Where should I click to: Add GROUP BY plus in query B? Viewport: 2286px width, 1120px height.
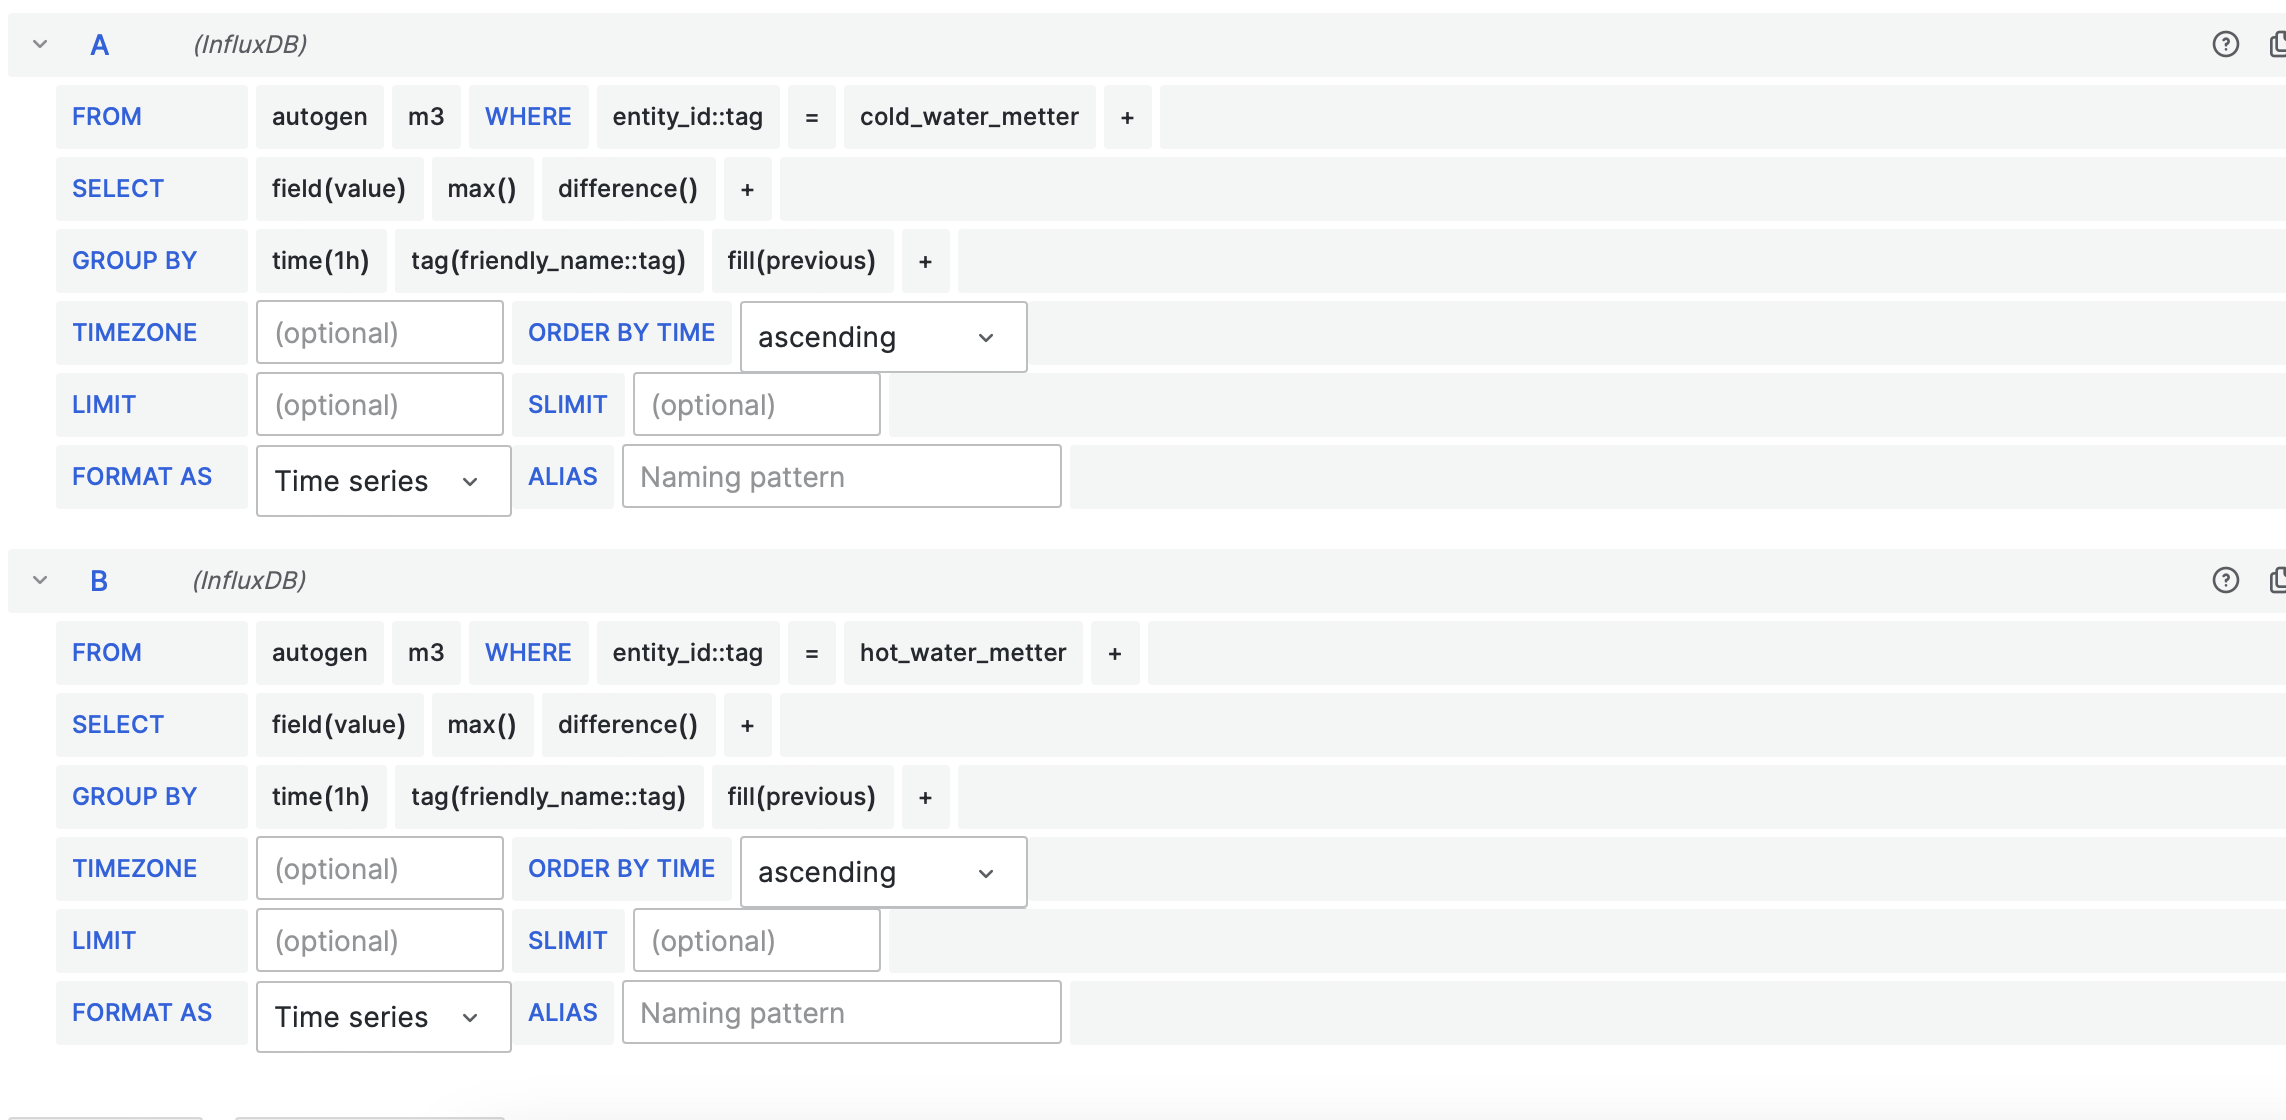pyautogui.click(x=925, y=797)
